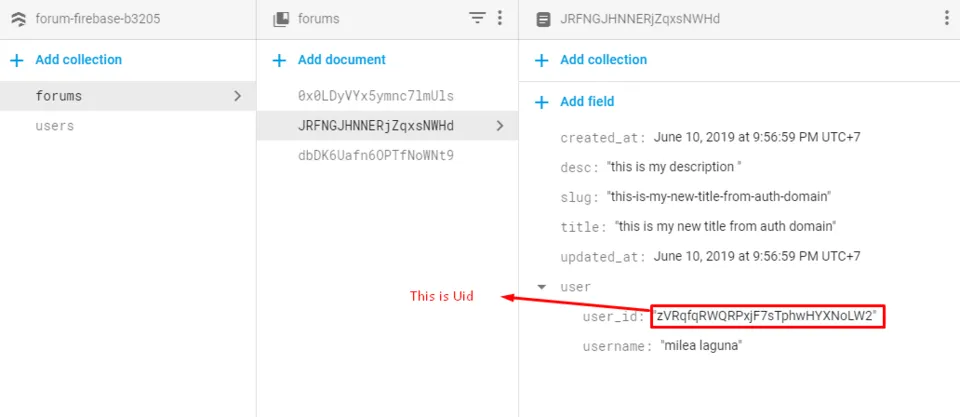Click the chevron on forums collection row
Image resolution: width=960 pixels, height=417 pixels.
pyautogui.click(x=238, y=96)
